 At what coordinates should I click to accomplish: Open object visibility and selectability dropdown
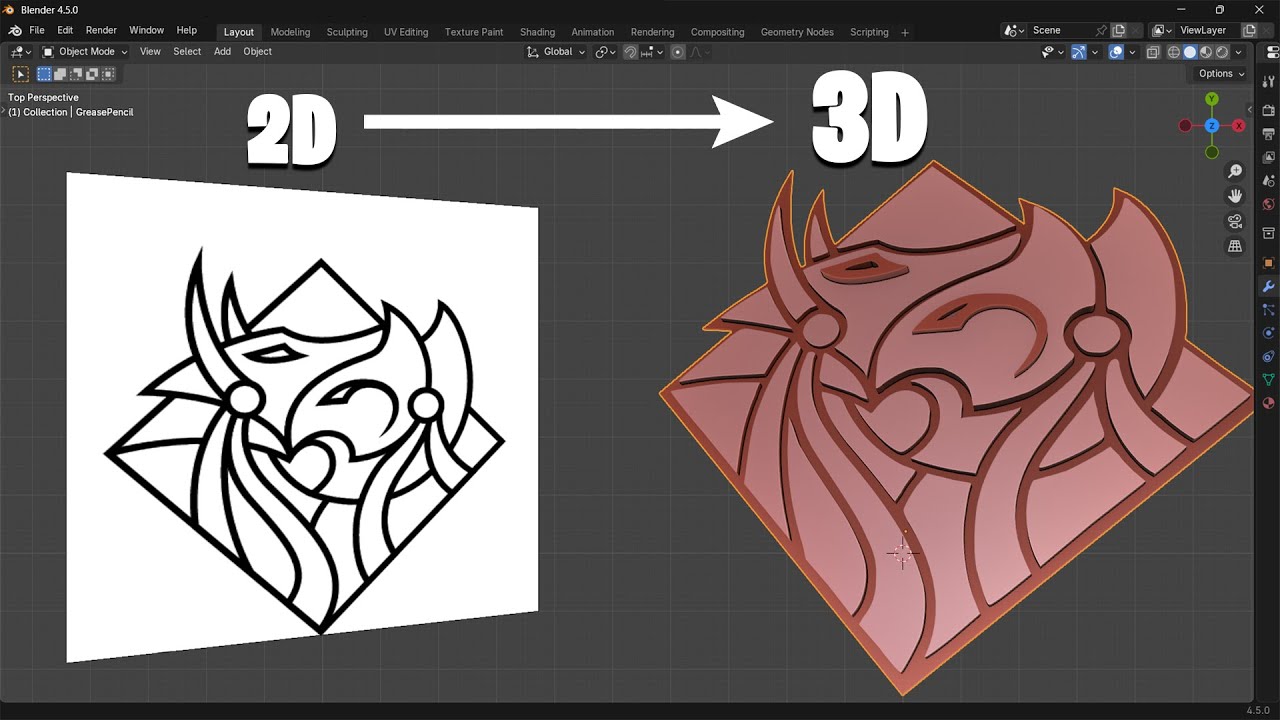(x=1053, y=52)
